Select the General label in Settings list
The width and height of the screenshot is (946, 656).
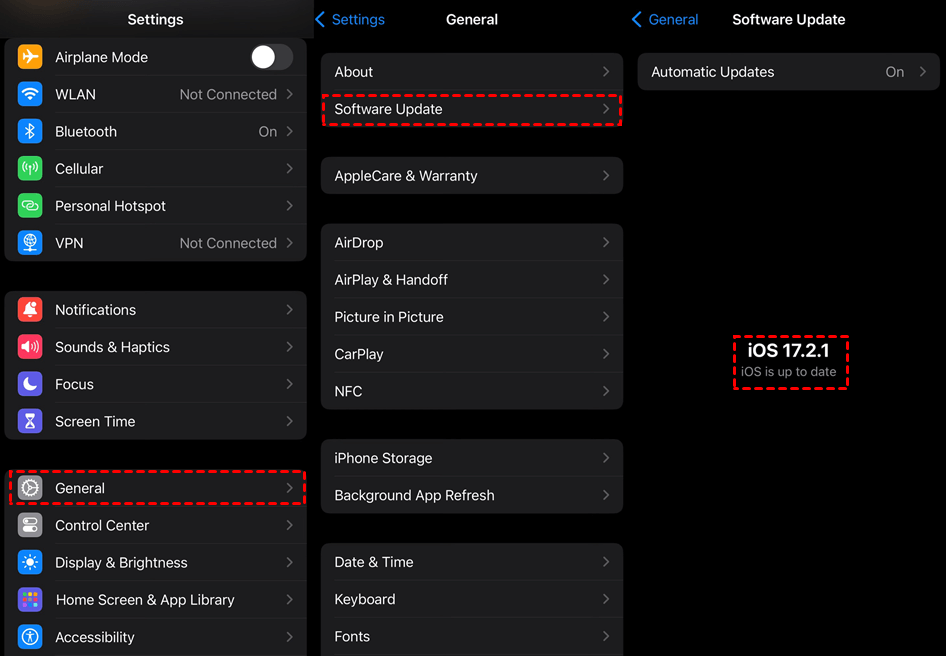point(80,488)
